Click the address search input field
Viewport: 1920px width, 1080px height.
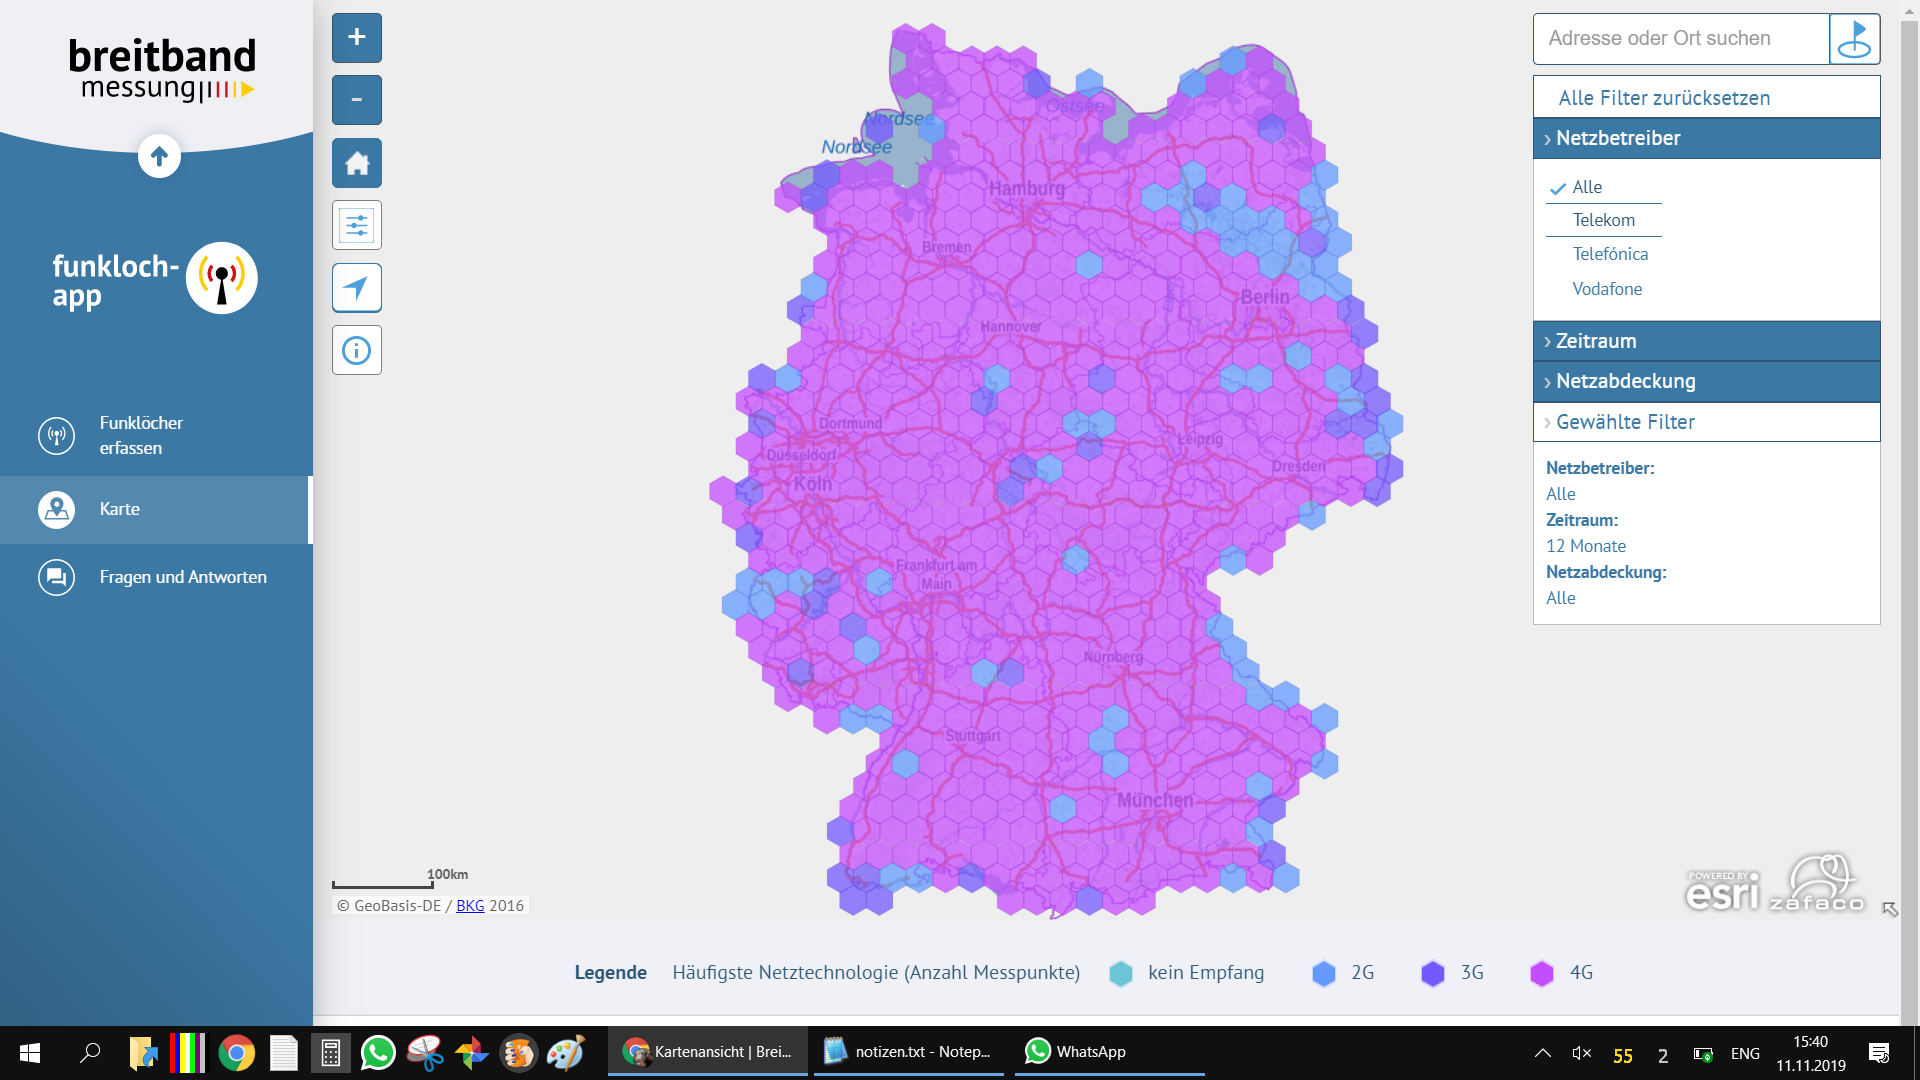pyautogui.click(x=1680, y=39)
